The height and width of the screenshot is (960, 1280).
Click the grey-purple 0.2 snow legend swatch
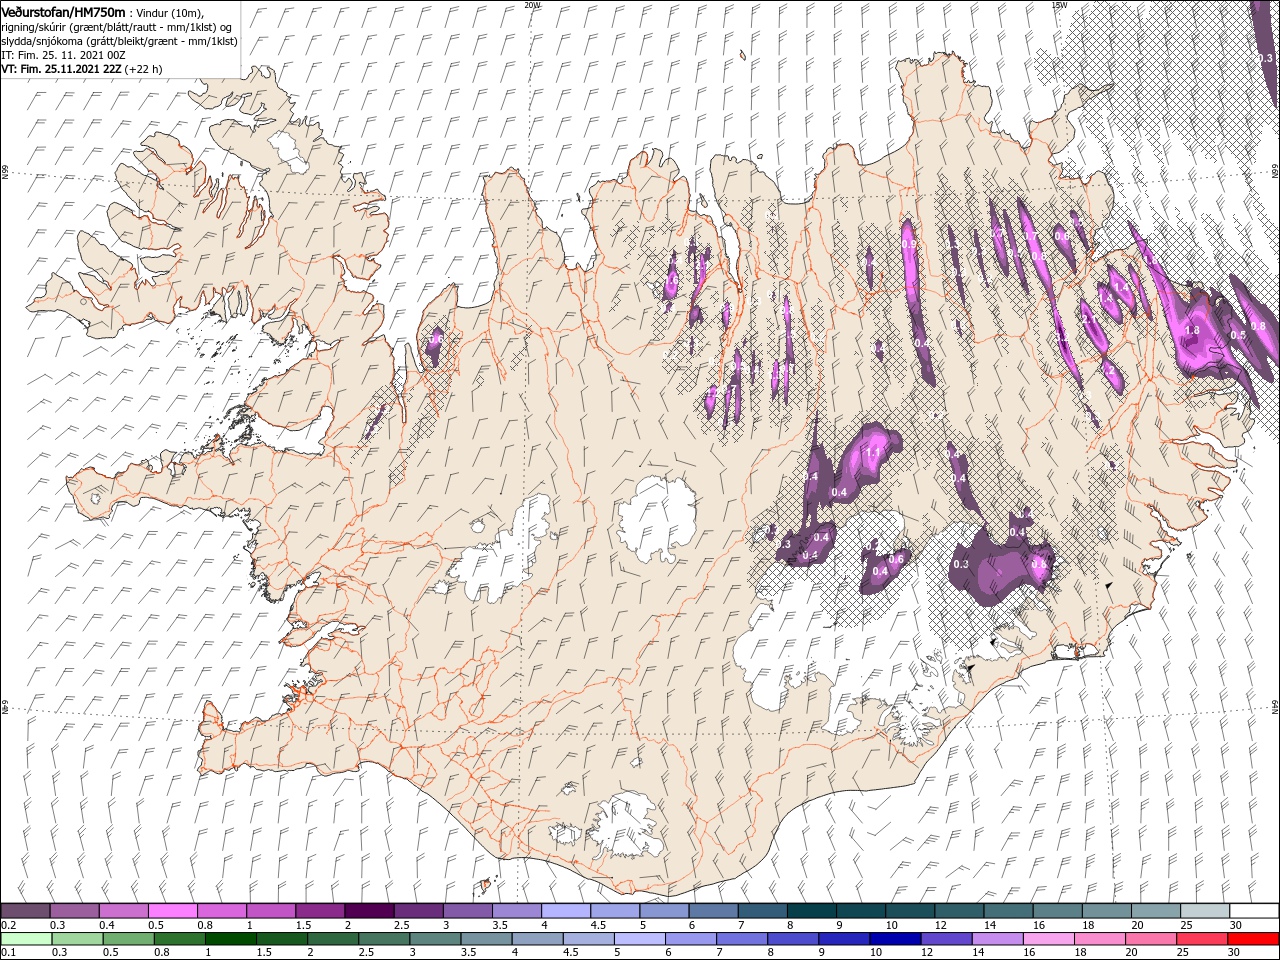25,911
